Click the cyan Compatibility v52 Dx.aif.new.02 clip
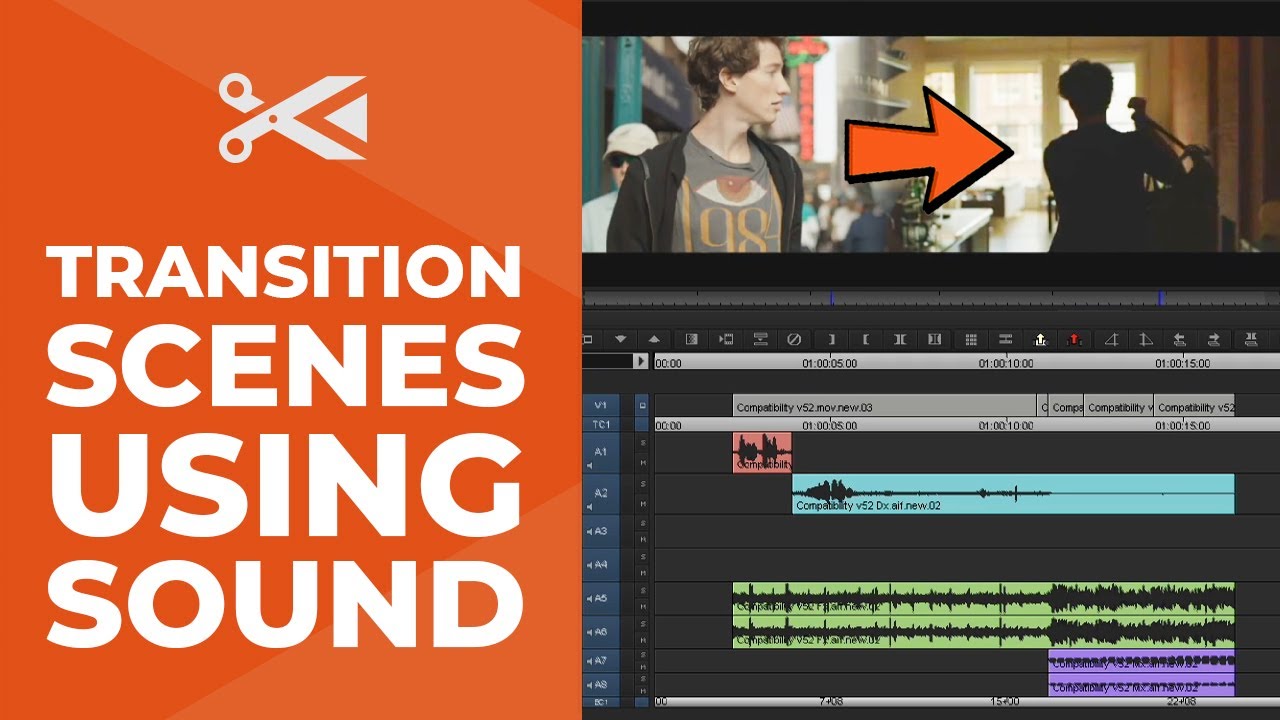The image size is (1280, 720). click(x=1013, y=494)
